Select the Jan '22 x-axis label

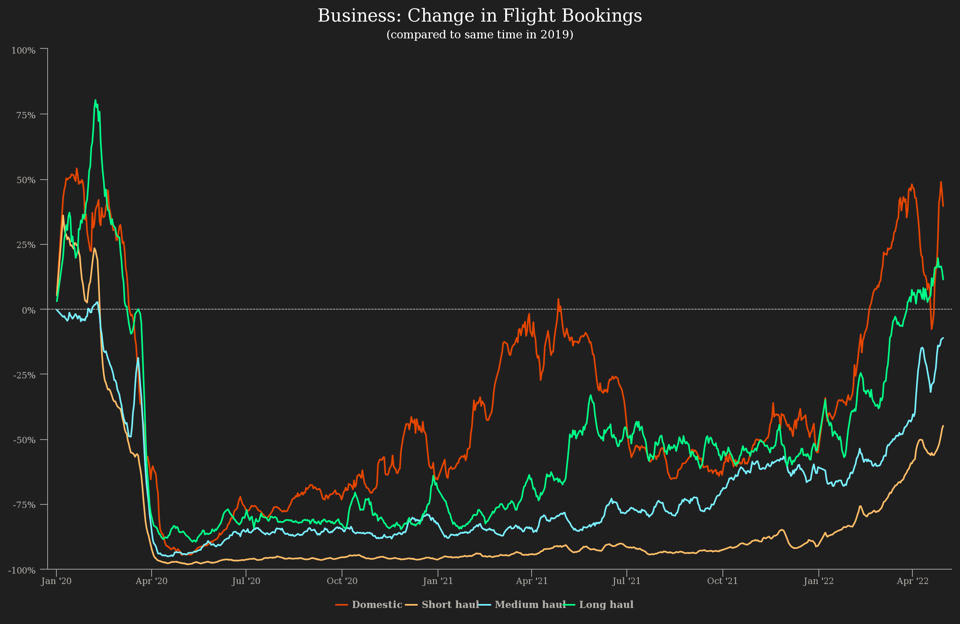(x=818, y=580)
